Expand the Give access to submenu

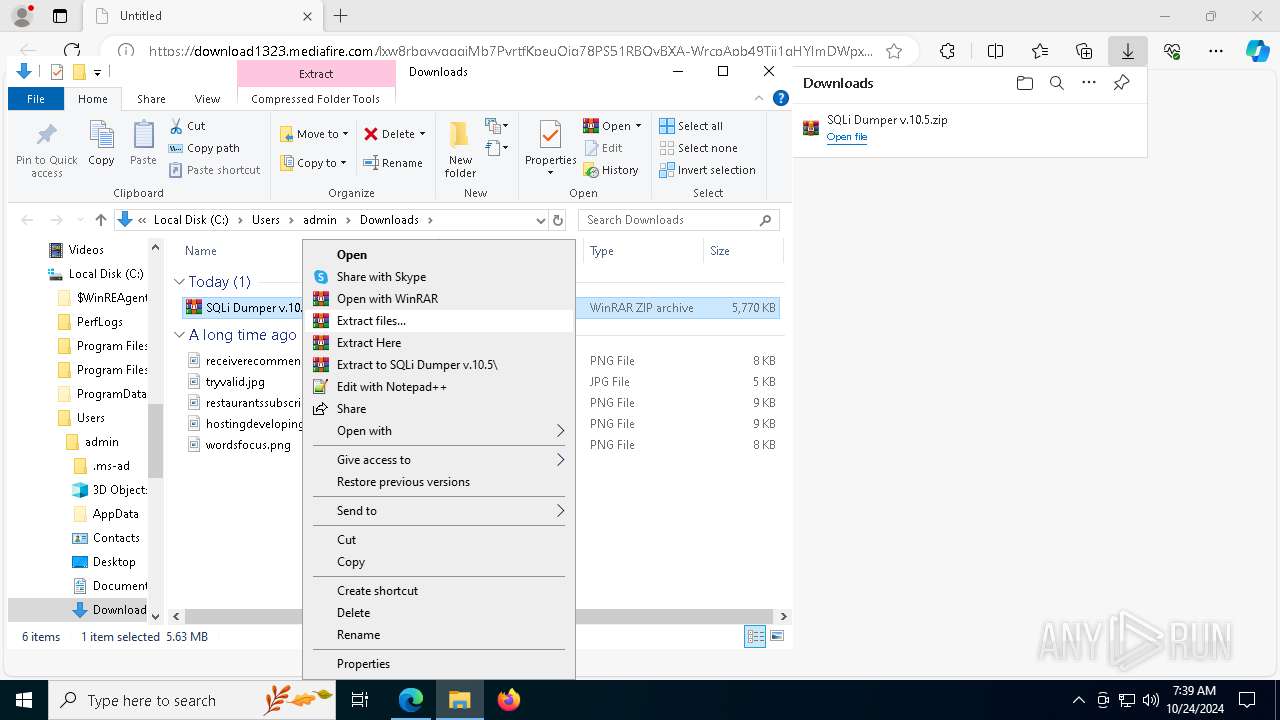[x=438, y=460]
